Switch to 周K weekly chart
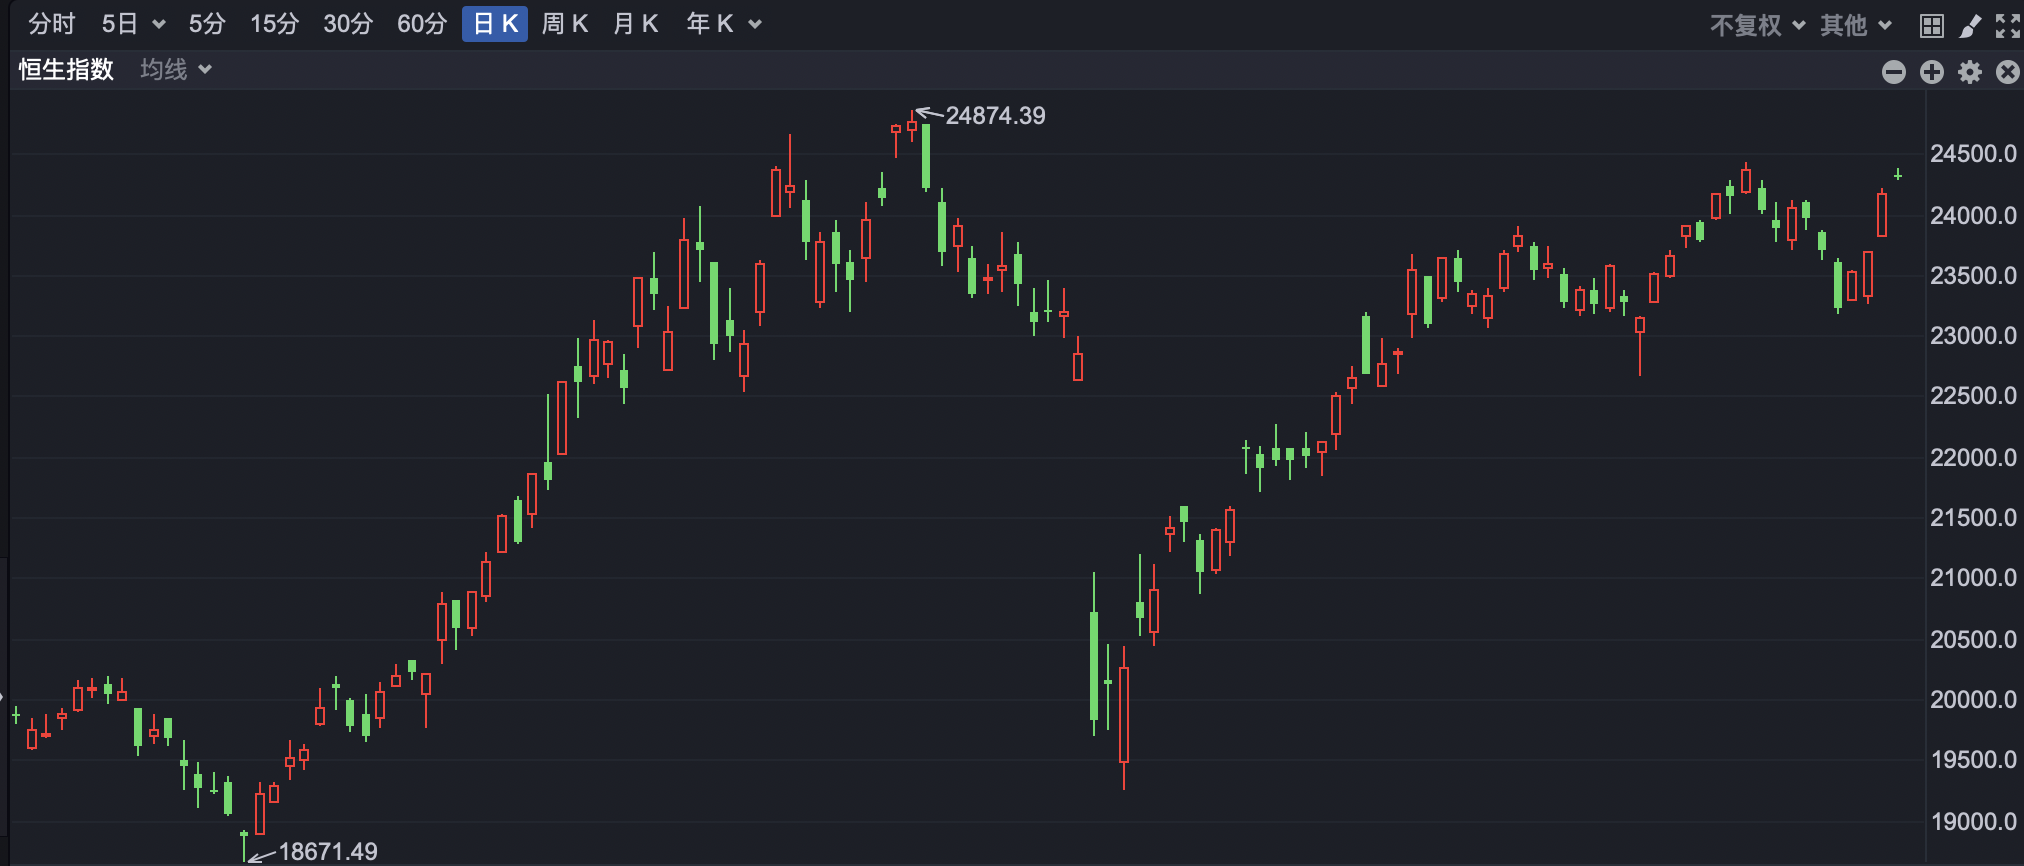The height and width of the screenshot is (866, 2024). pyautogui.click(x=565, y=24)
